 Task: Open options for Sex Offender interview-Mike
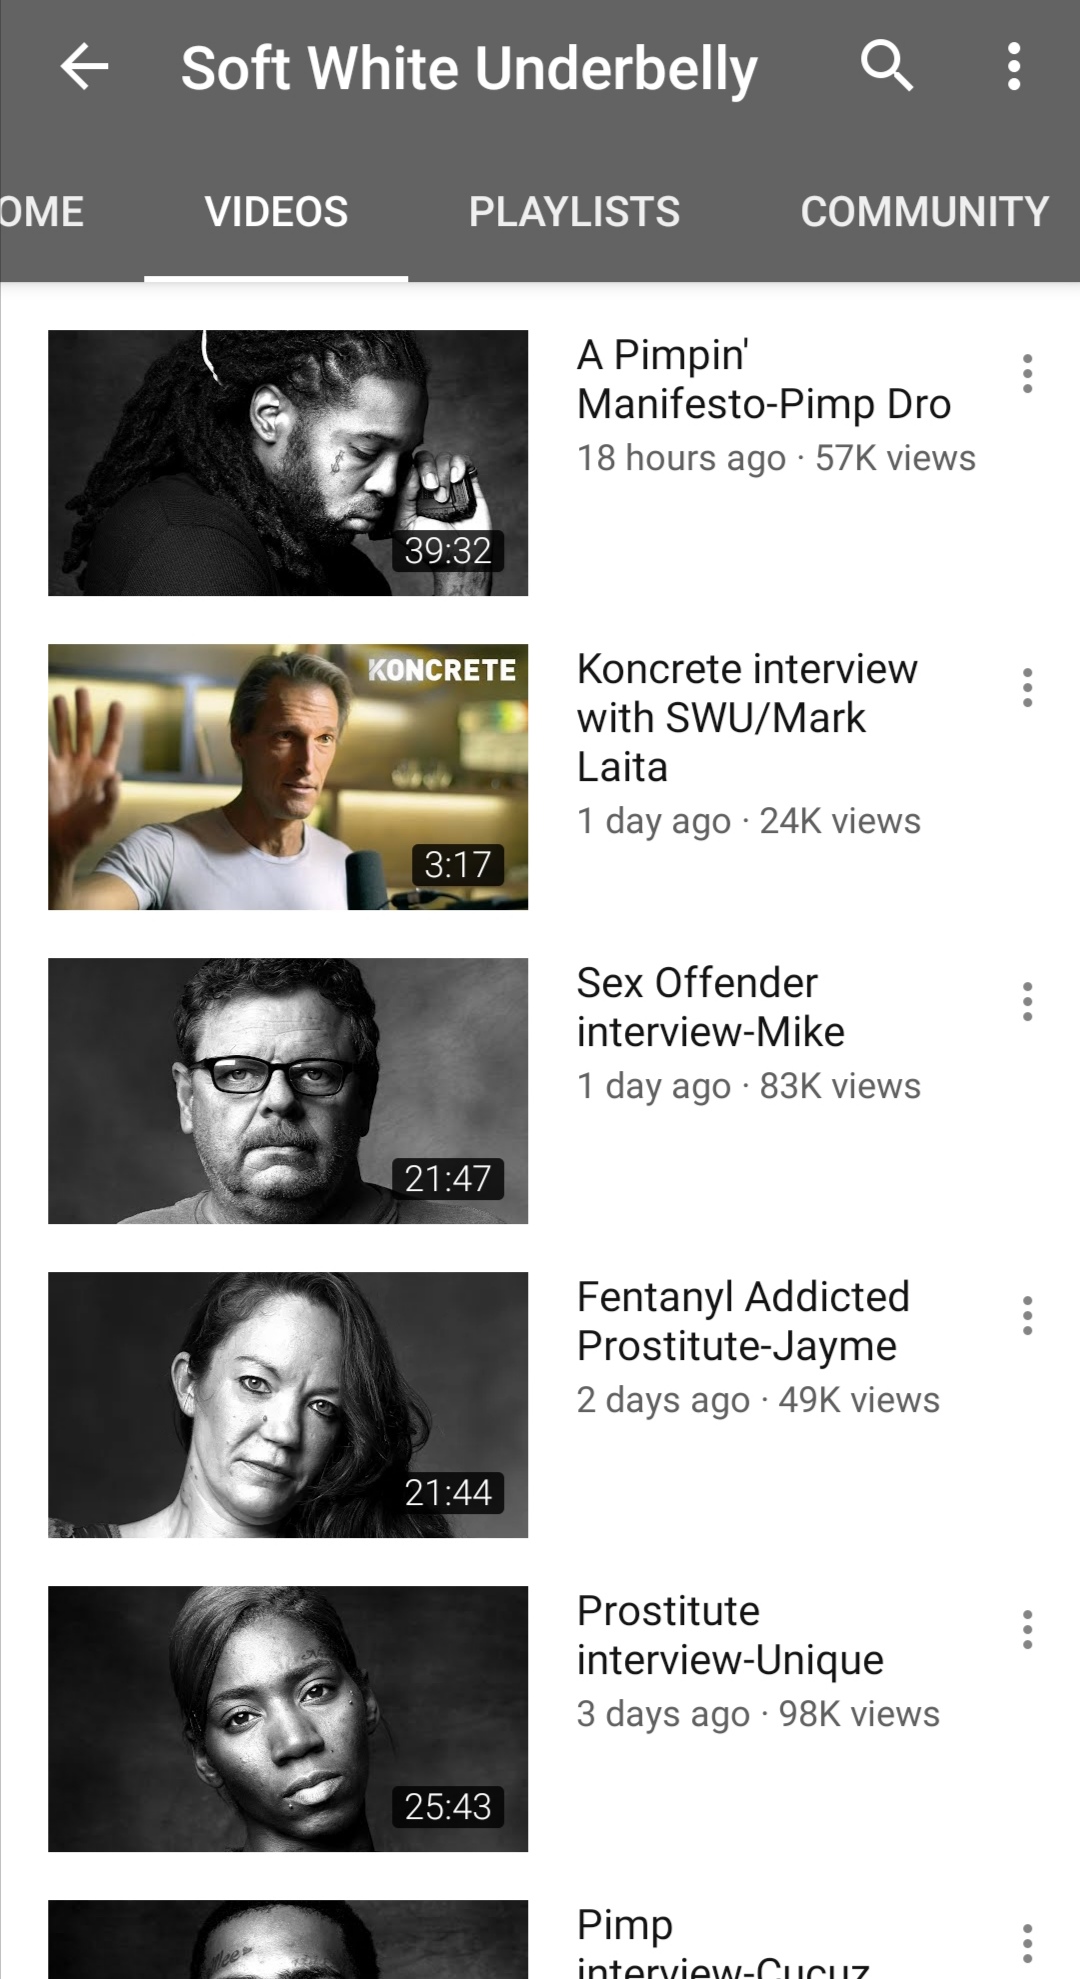tap(1027, 1001)
